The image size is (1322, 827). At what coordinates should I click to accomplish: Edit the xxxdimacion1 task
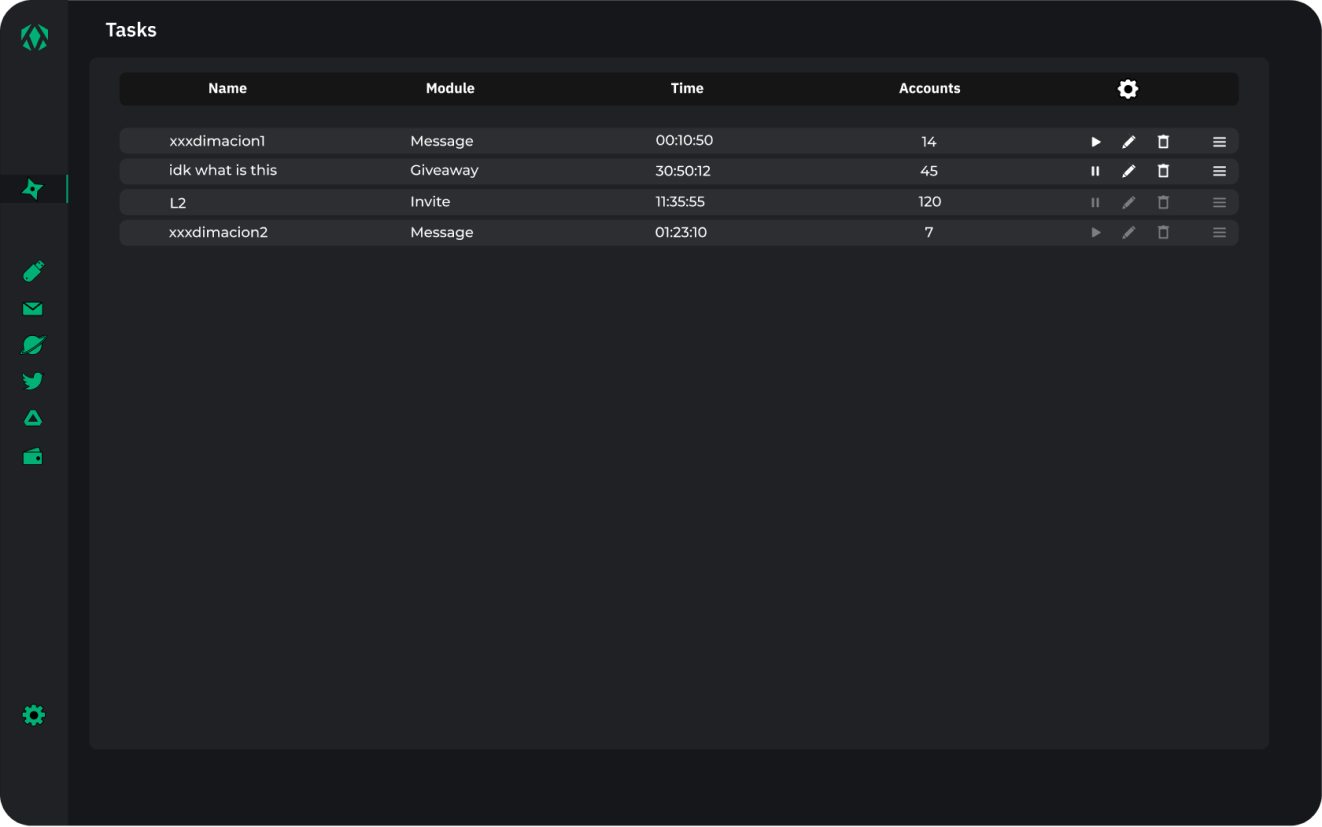1129,142
